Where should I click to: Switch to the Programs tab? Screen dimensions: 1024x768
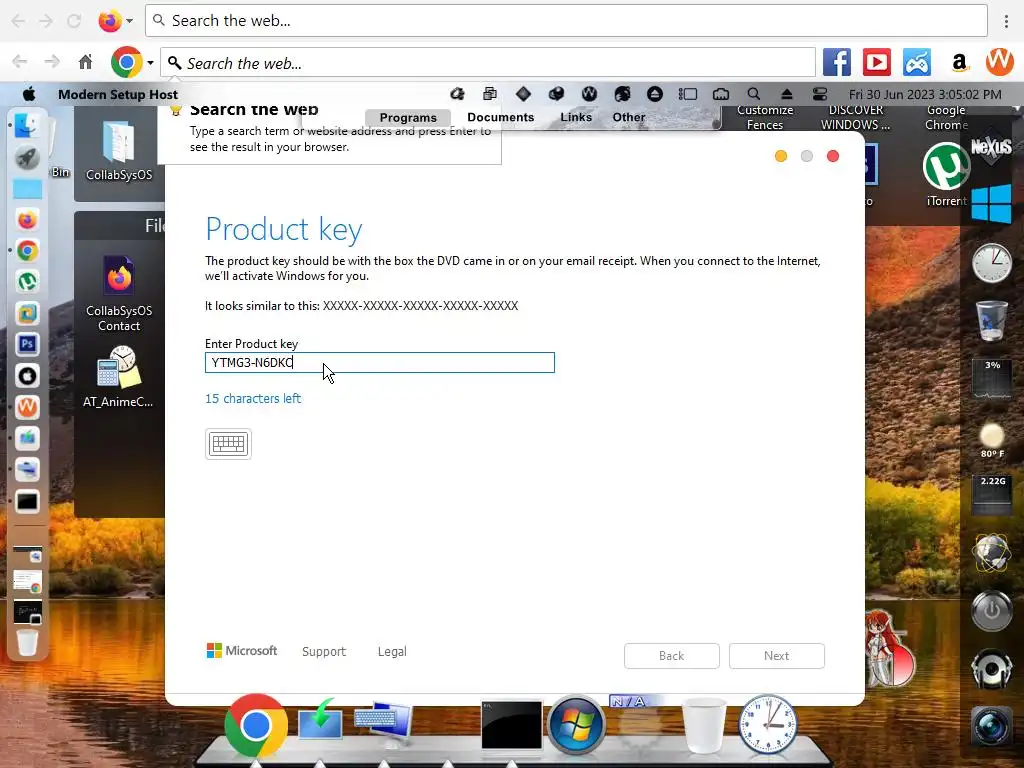[408, 118]
